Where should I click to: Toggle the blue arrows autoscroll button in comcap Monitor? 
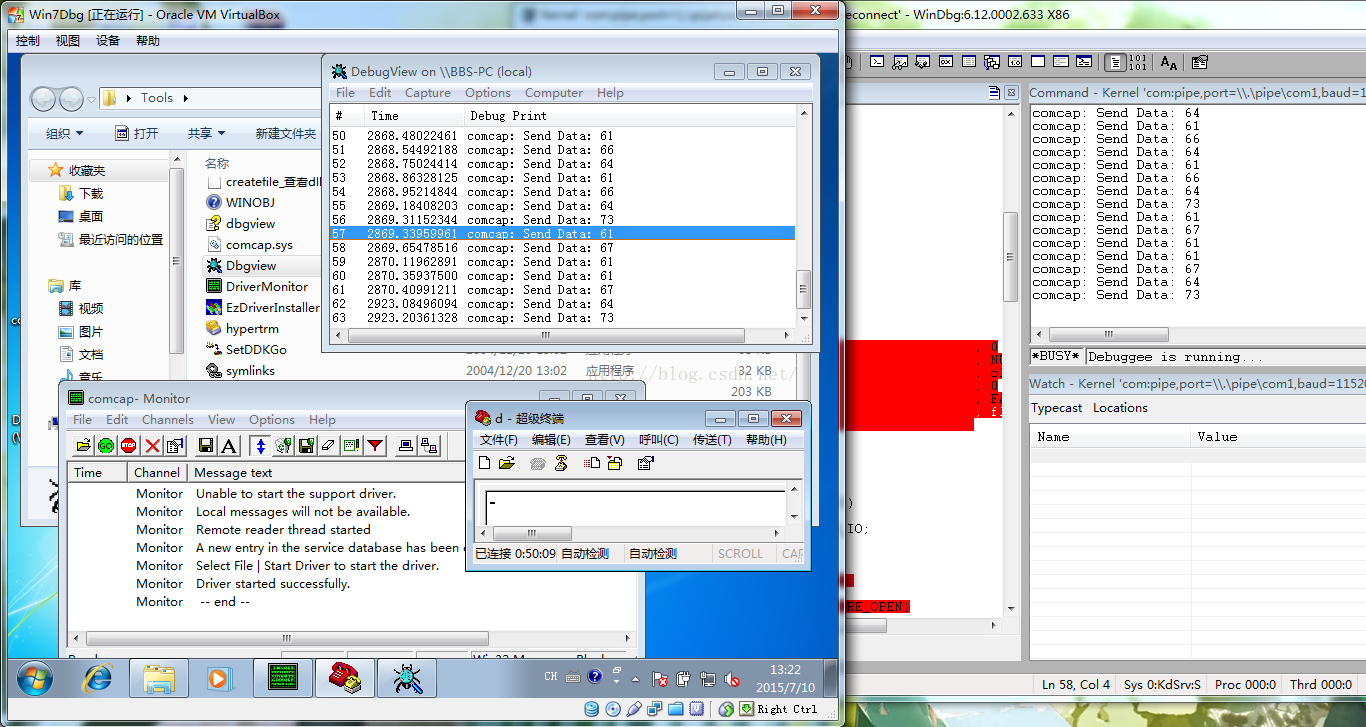(260, 445)
